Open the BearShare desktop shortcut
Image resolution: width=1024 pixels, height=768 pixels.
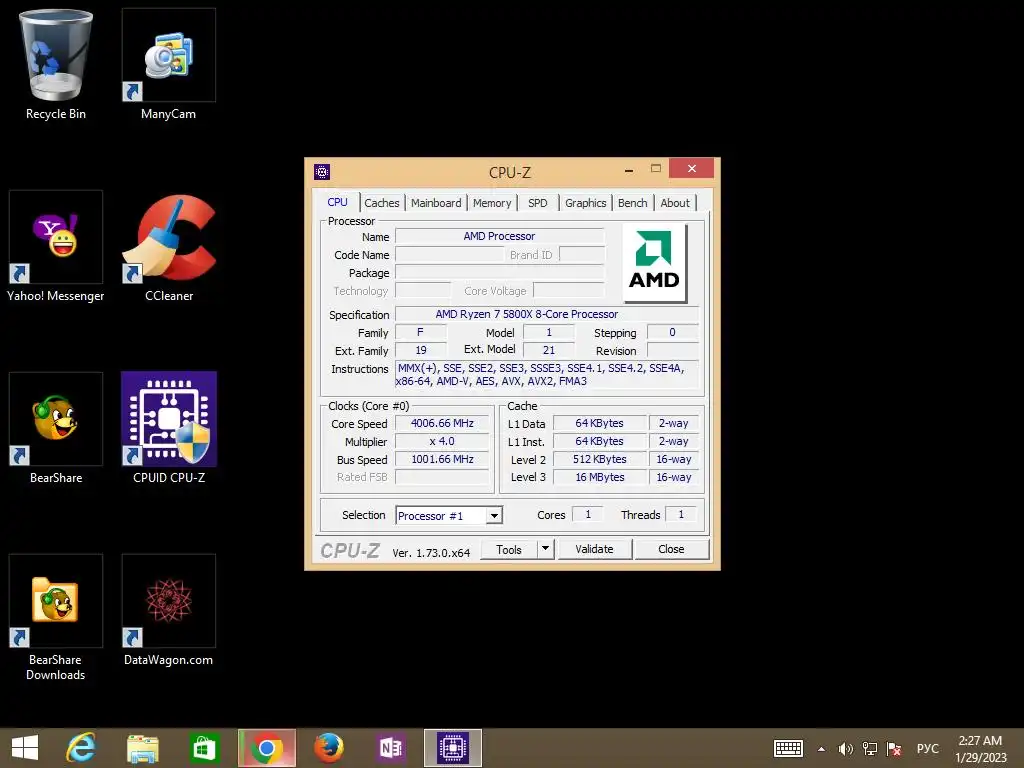coord(56,428)
